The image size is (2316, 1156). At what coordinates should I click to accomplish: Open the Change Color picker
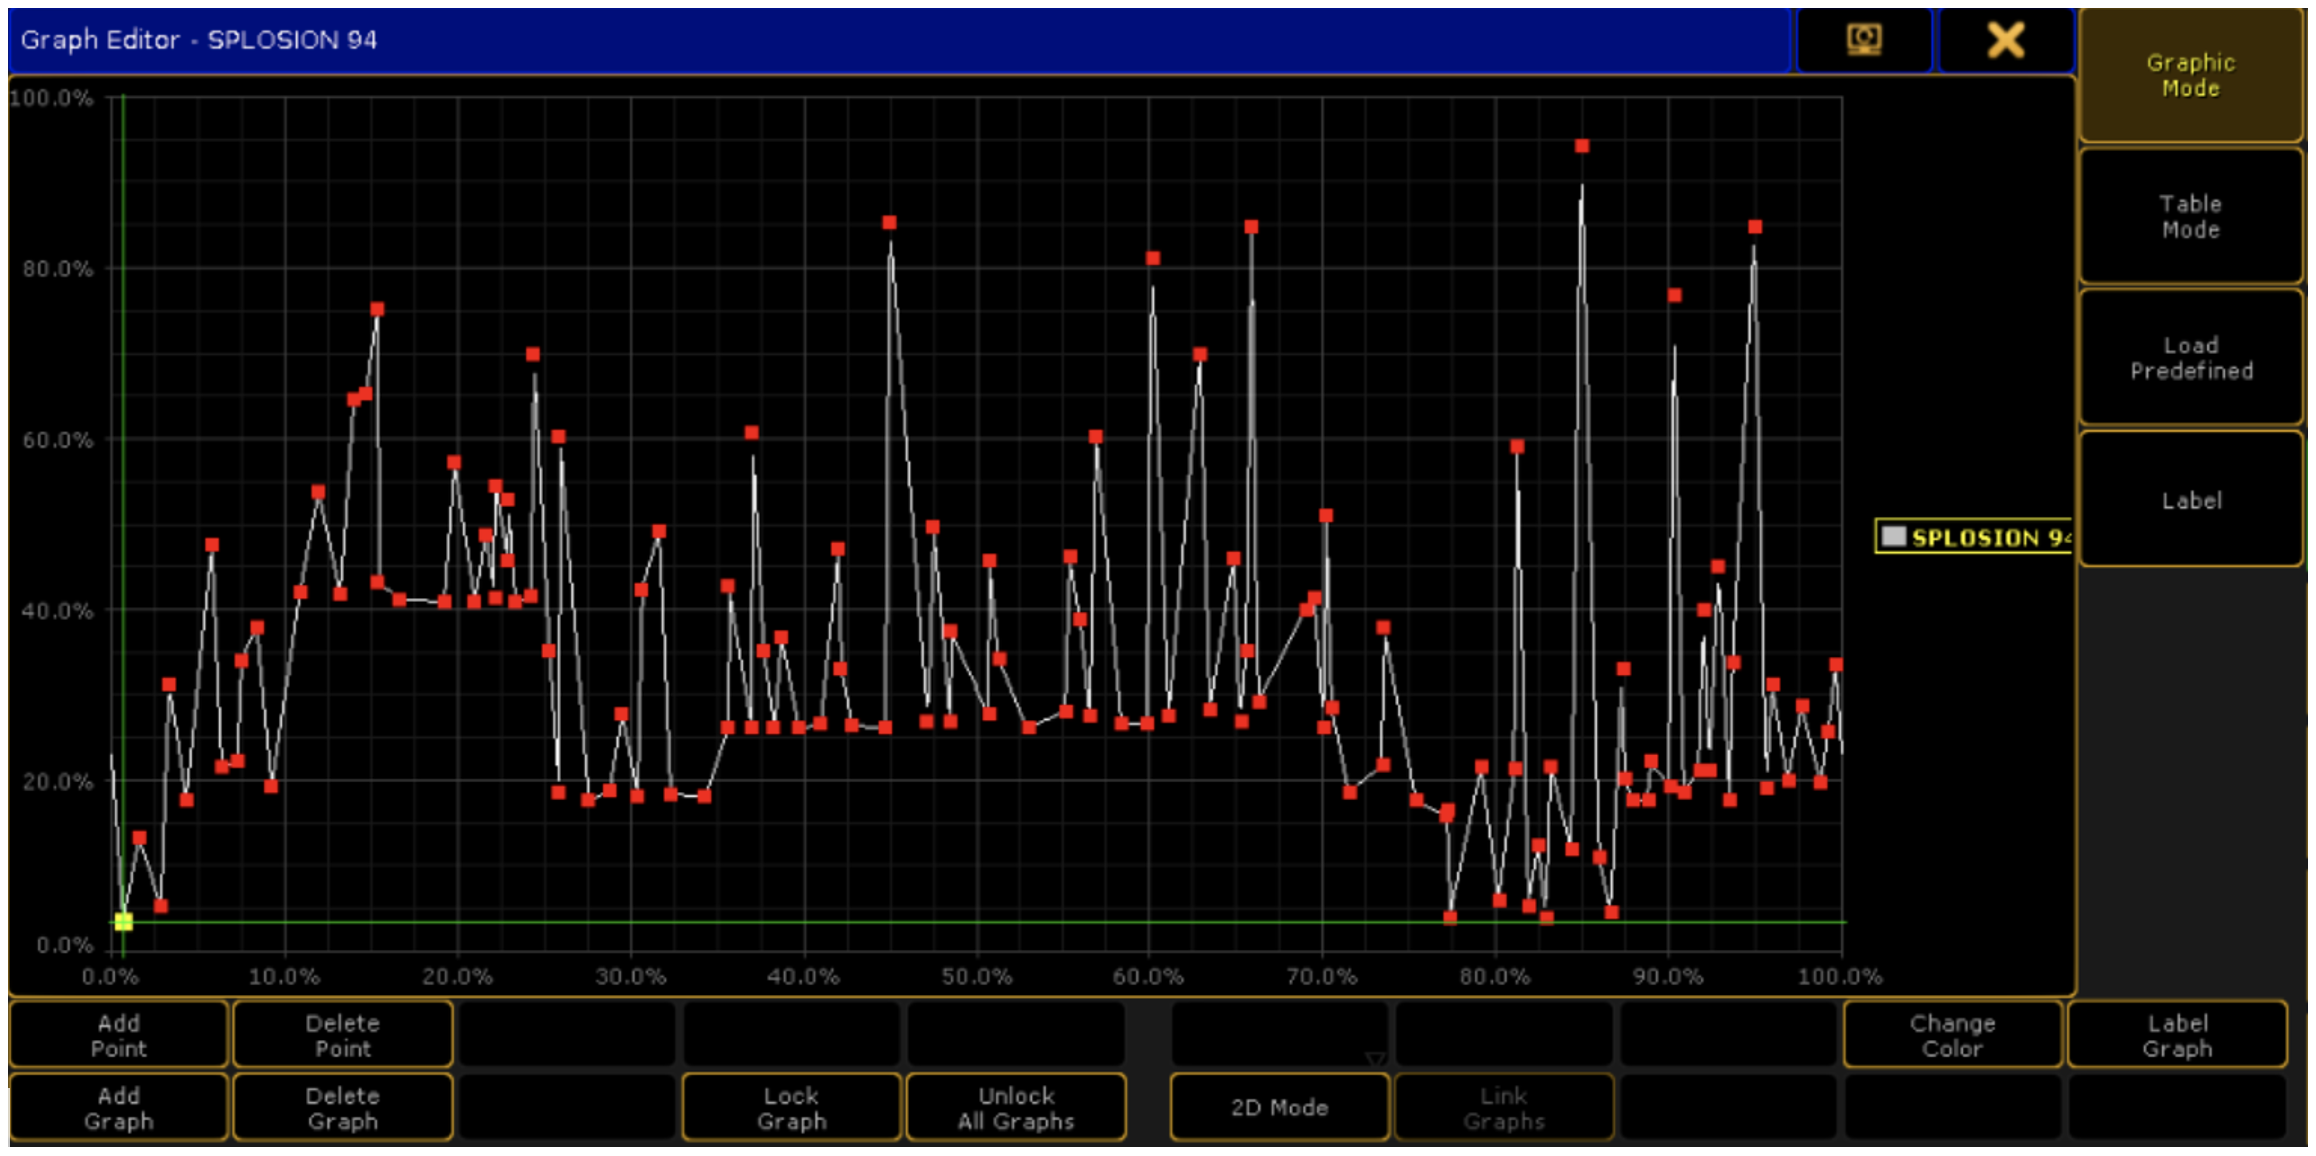click(1951, 1035)
